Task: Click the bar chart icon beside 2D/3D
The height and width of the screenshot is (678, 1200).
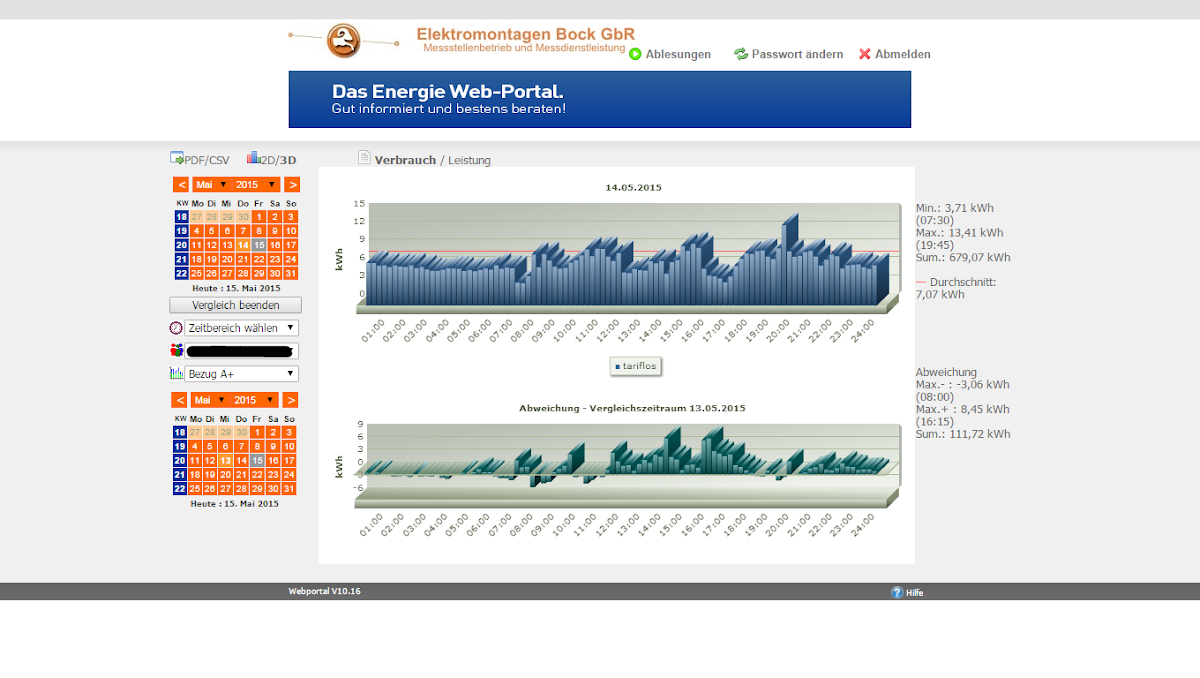Action: pyautogui.click(x=253, y=158)
